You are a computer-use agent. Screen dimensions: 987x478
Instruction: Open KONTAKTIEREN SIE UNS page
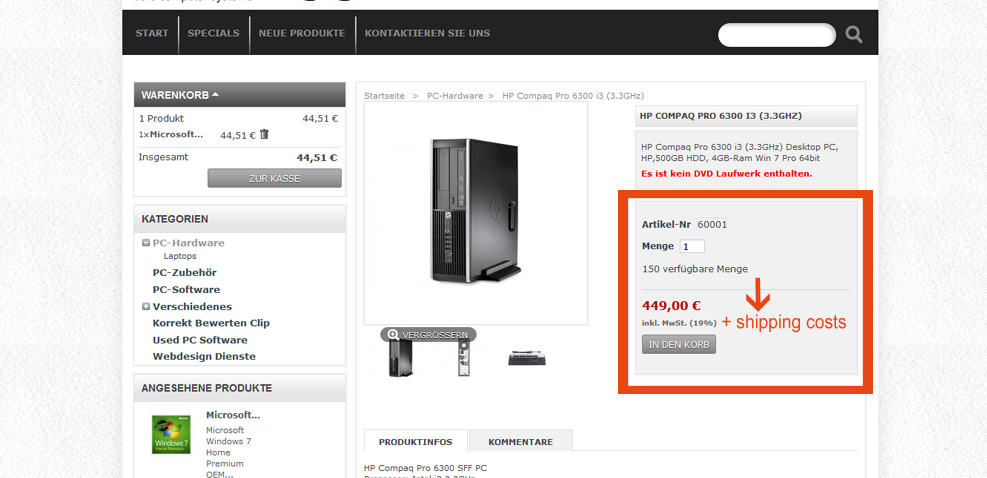[x=427, y=33]
